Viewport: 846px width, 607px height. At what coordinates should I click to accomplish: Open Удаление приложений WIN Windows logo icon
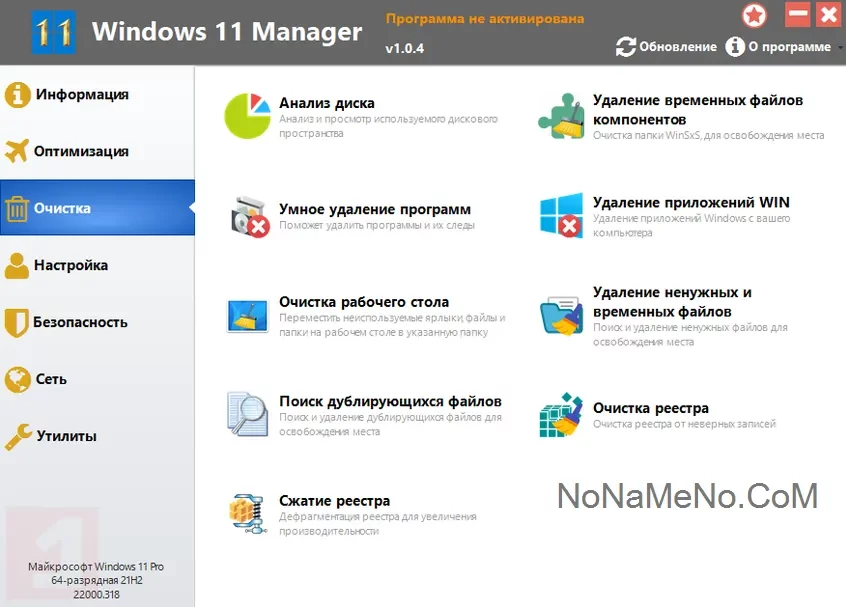[x=561, y=216]
